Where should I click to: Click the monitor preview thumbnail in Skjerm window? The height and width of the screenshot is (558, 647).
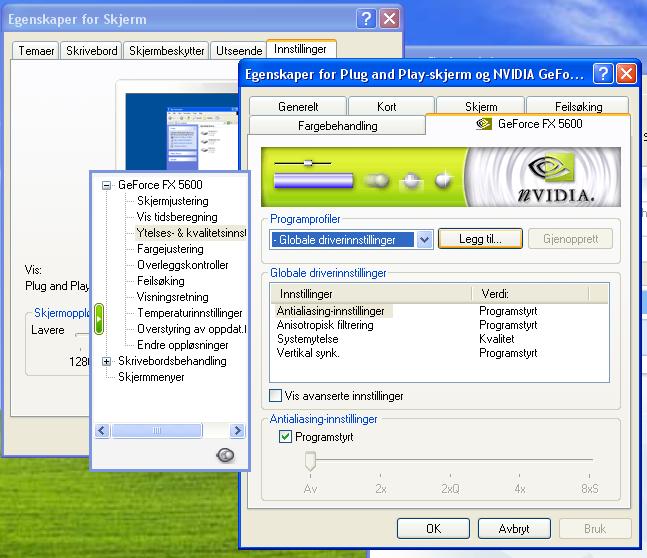(x=182, y=132)
